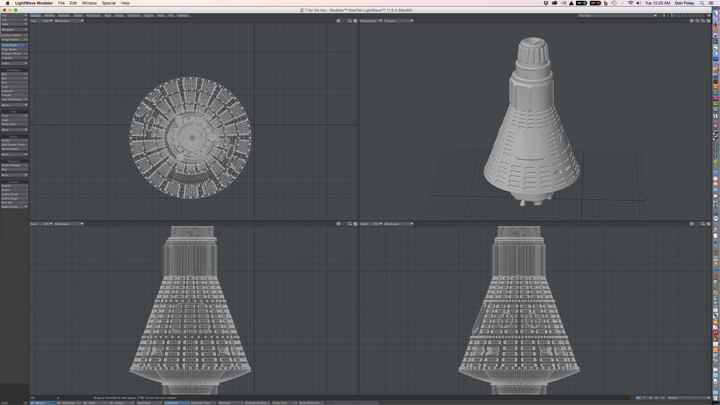Open the Wireframe dropdown in Right viewport
Screen dimensions: 720x405
399,224
